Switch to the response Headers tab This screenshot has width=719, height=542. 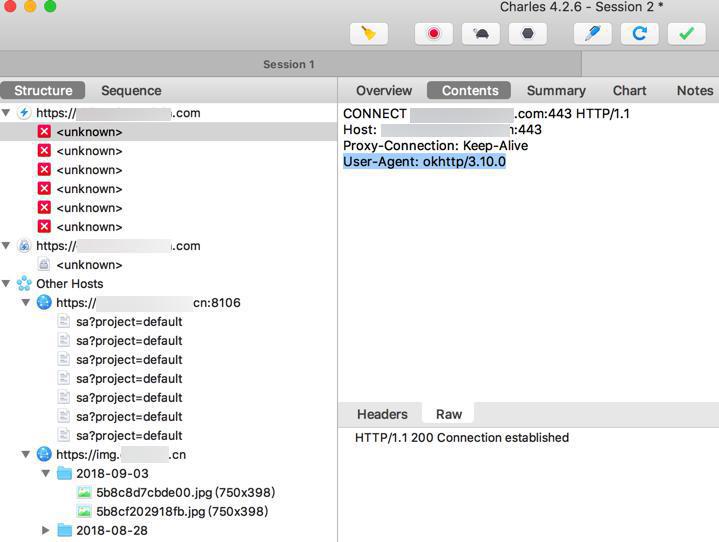click(382, 414)
